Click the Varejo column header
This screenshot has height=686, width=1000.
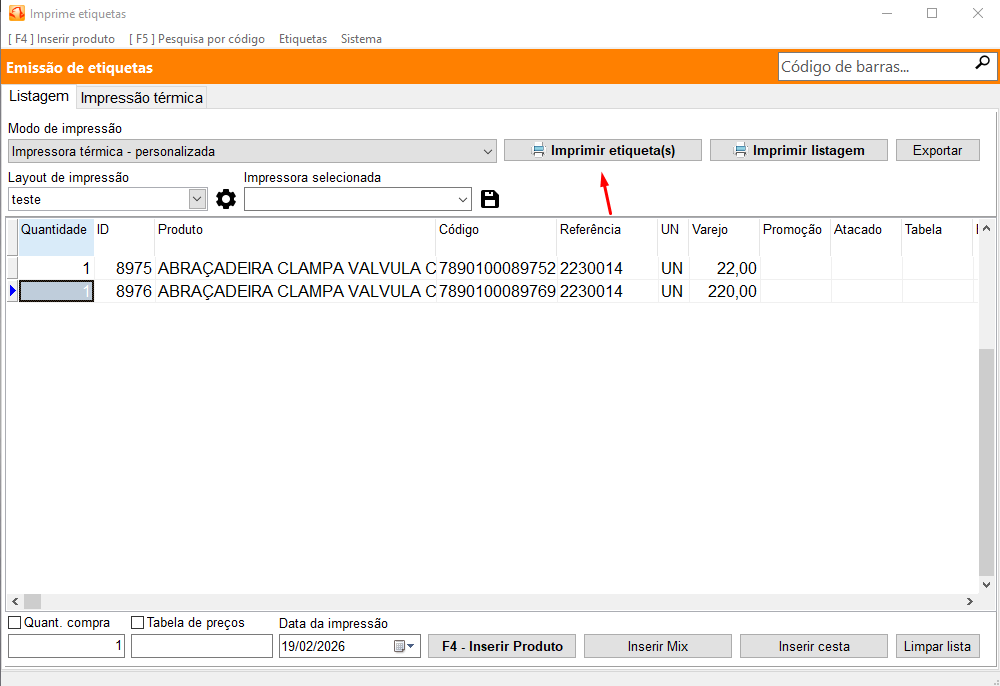(723, 230)
